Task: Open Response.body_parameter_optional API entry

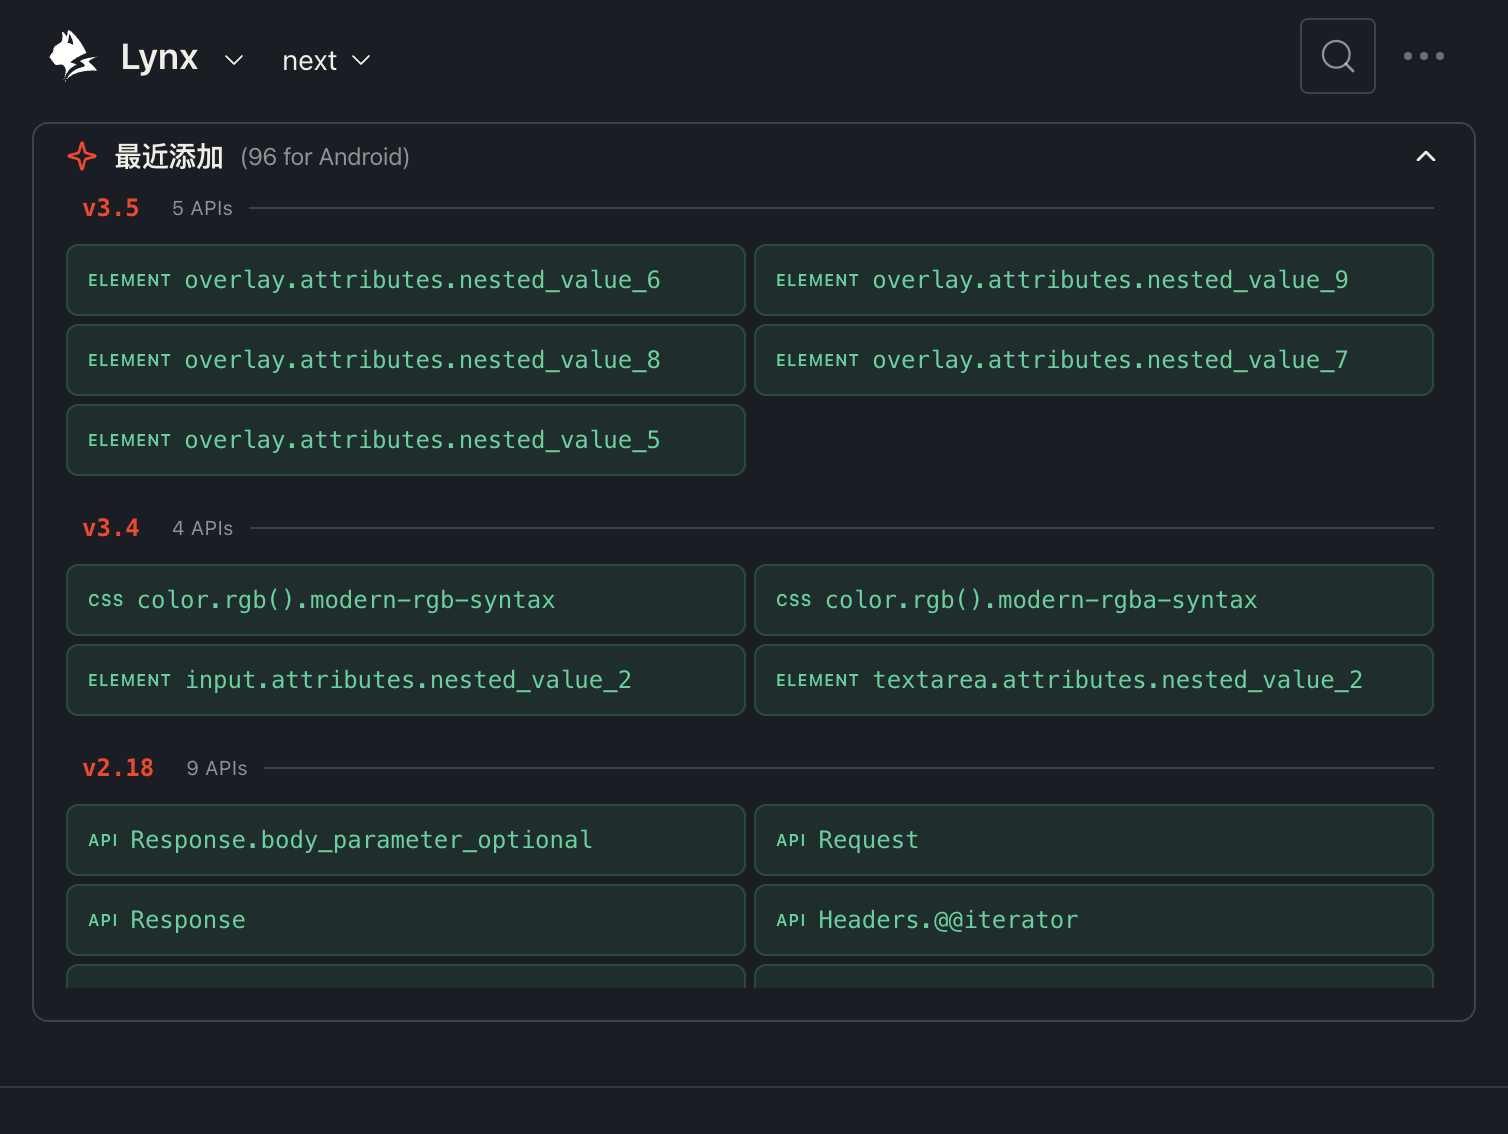Action: pyautogui.click(x=405, y=840)
